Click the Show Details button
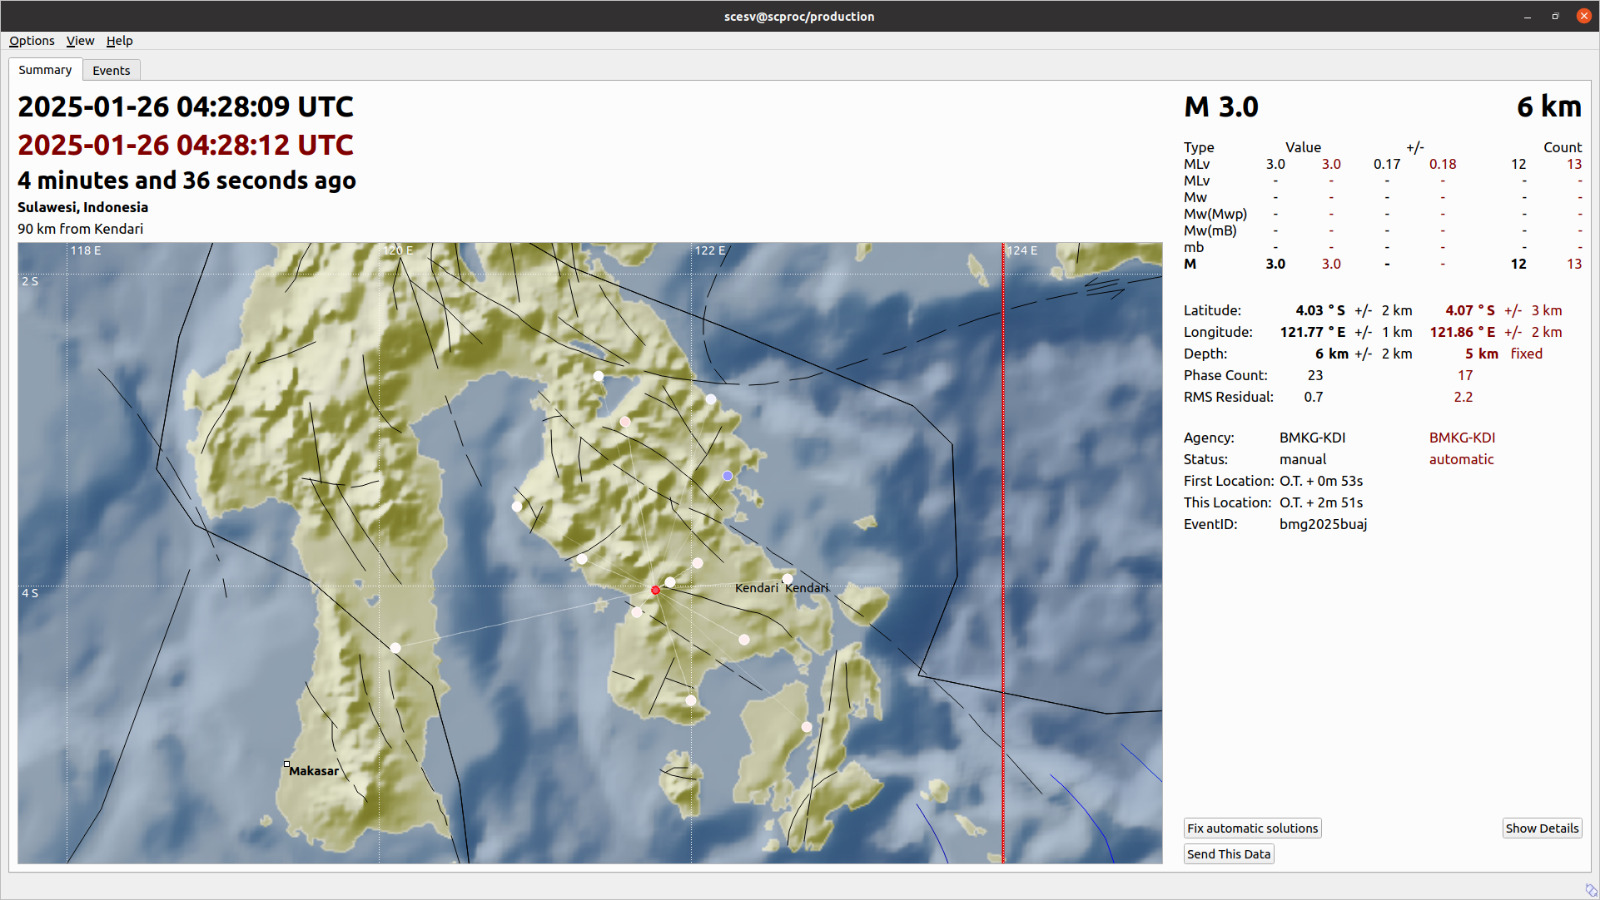The image size is (1600, 900). point(1542,828)
